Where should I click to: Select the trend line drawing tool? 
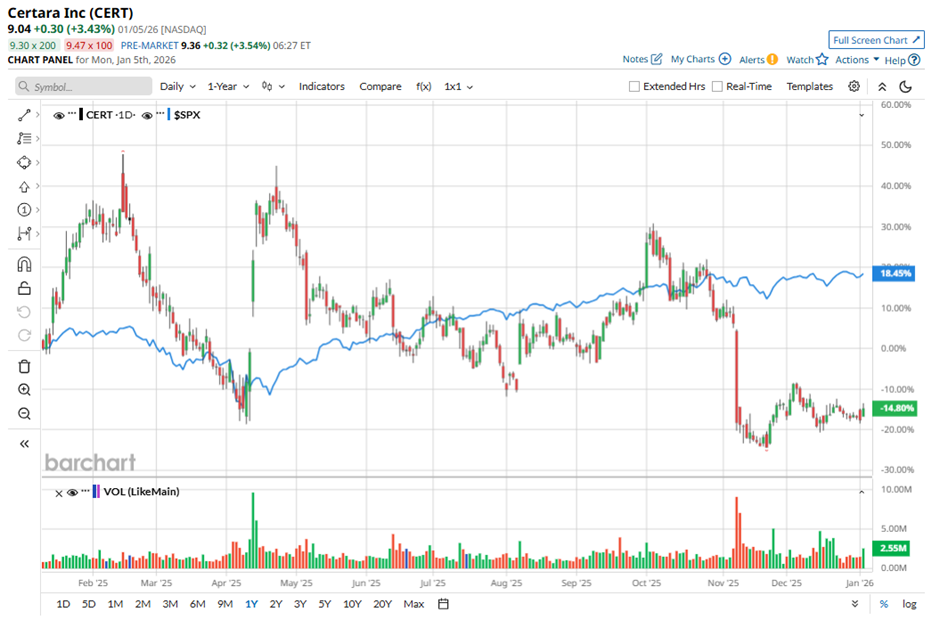click(x=24, y=115)
